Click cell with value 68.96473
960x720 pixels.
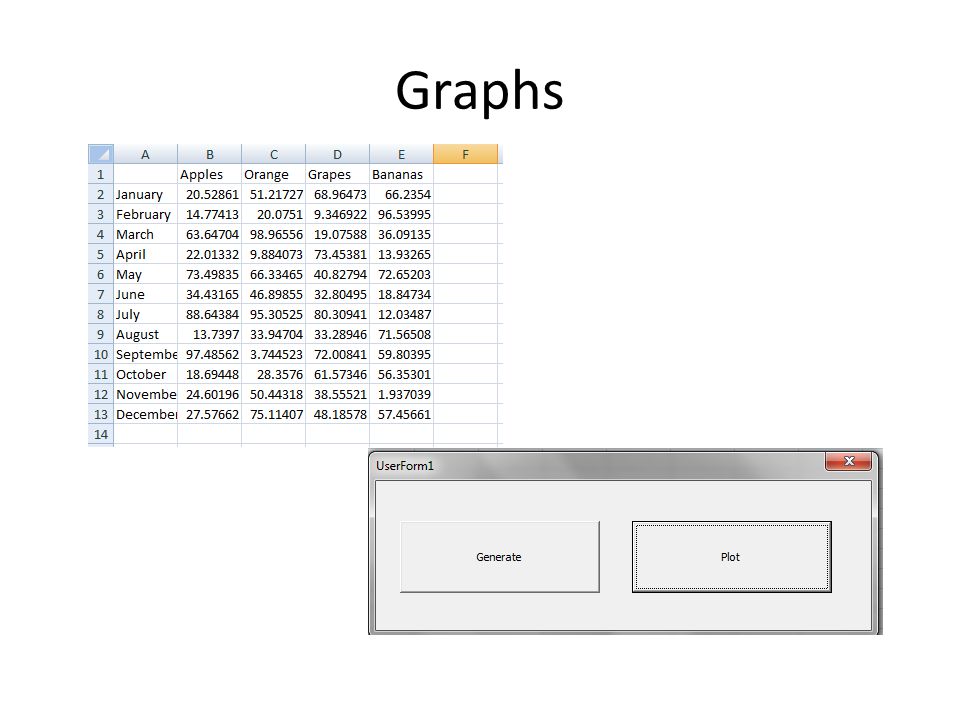pyautogui.click(x=337, y=194)
